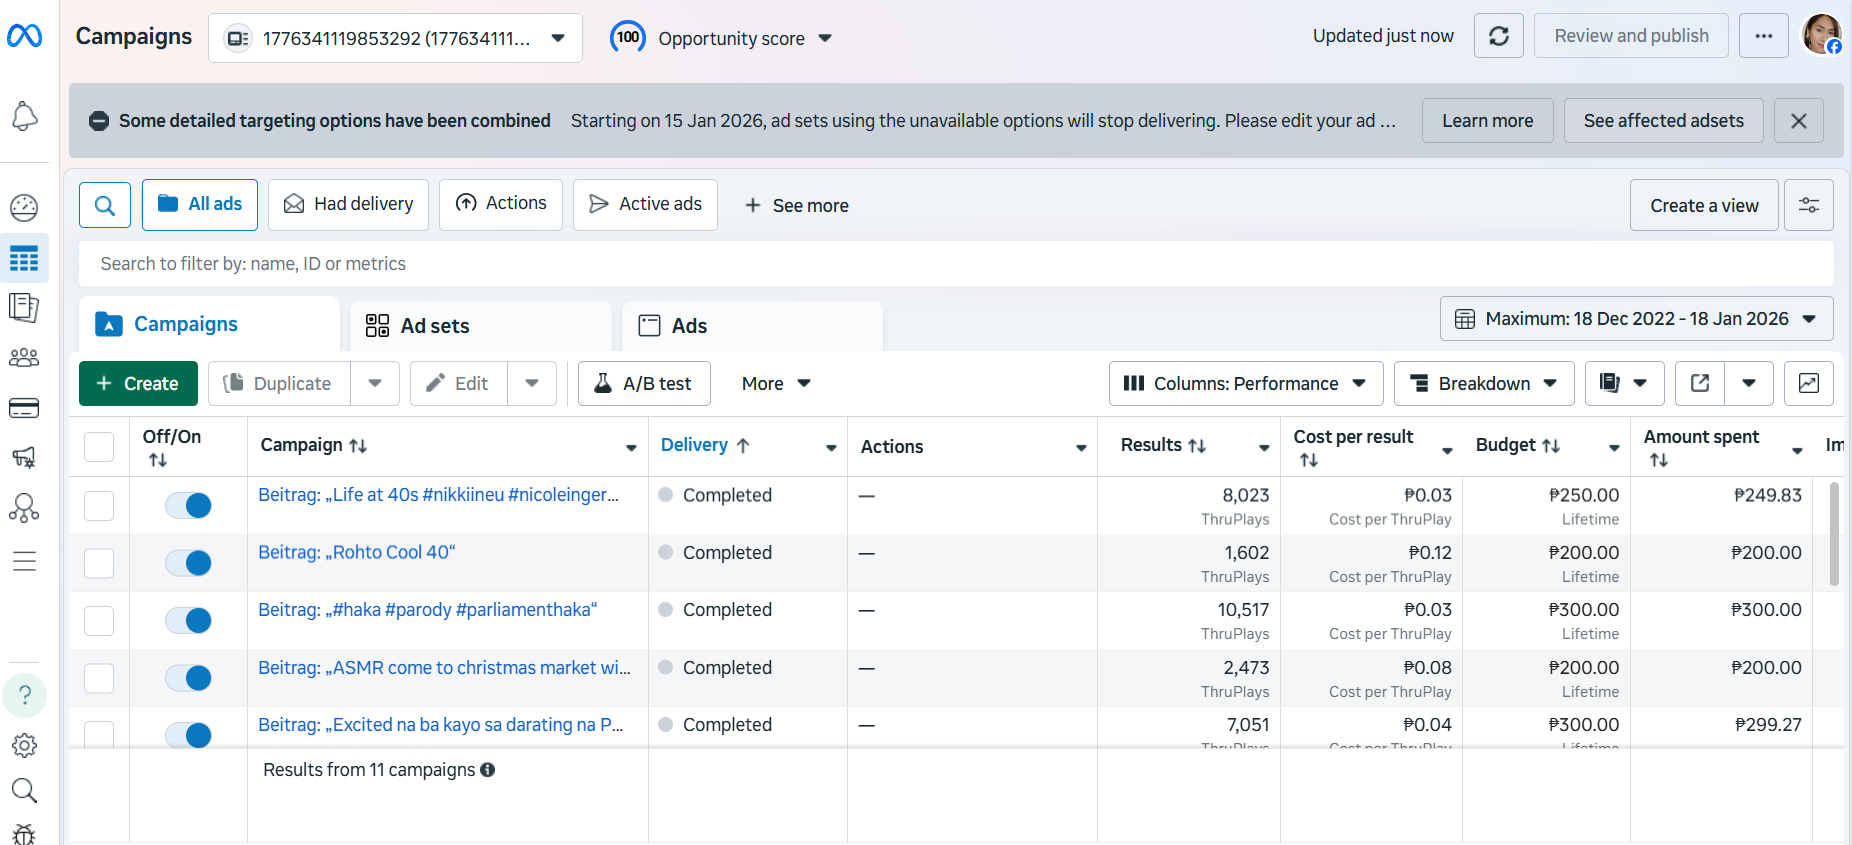This screenshot has height=845, width=1852.
Task: Open the billing card icon in sidebar
Action: [x=24, y=408]
